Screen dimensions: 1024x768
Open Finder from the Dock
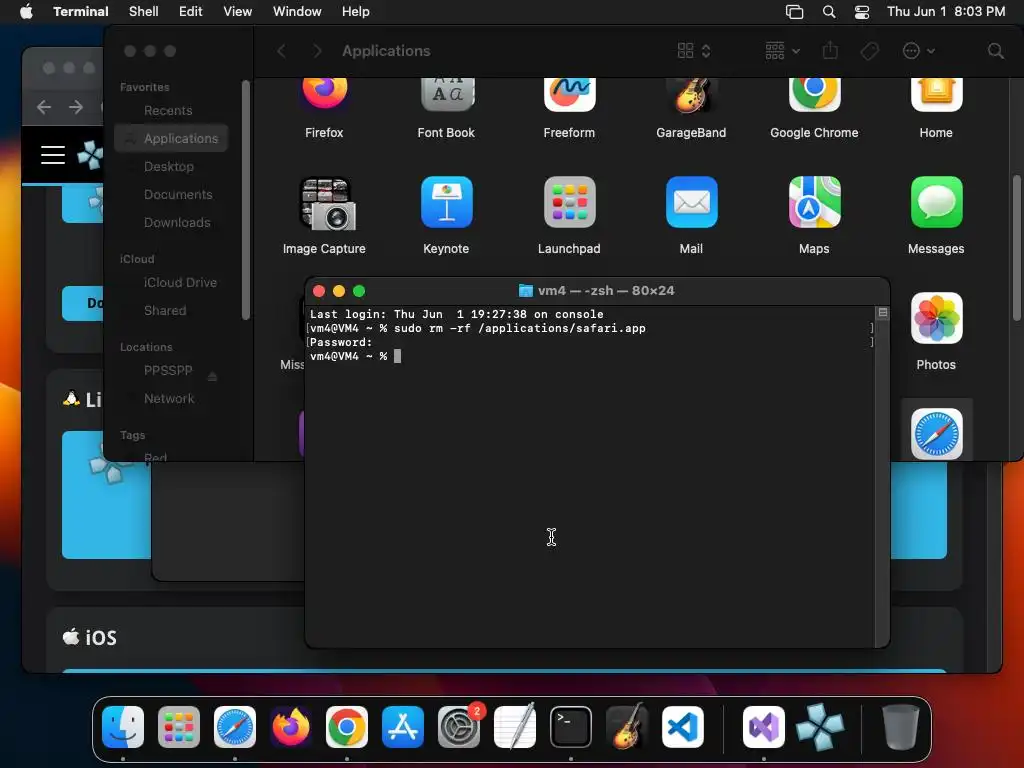point(123,726)
